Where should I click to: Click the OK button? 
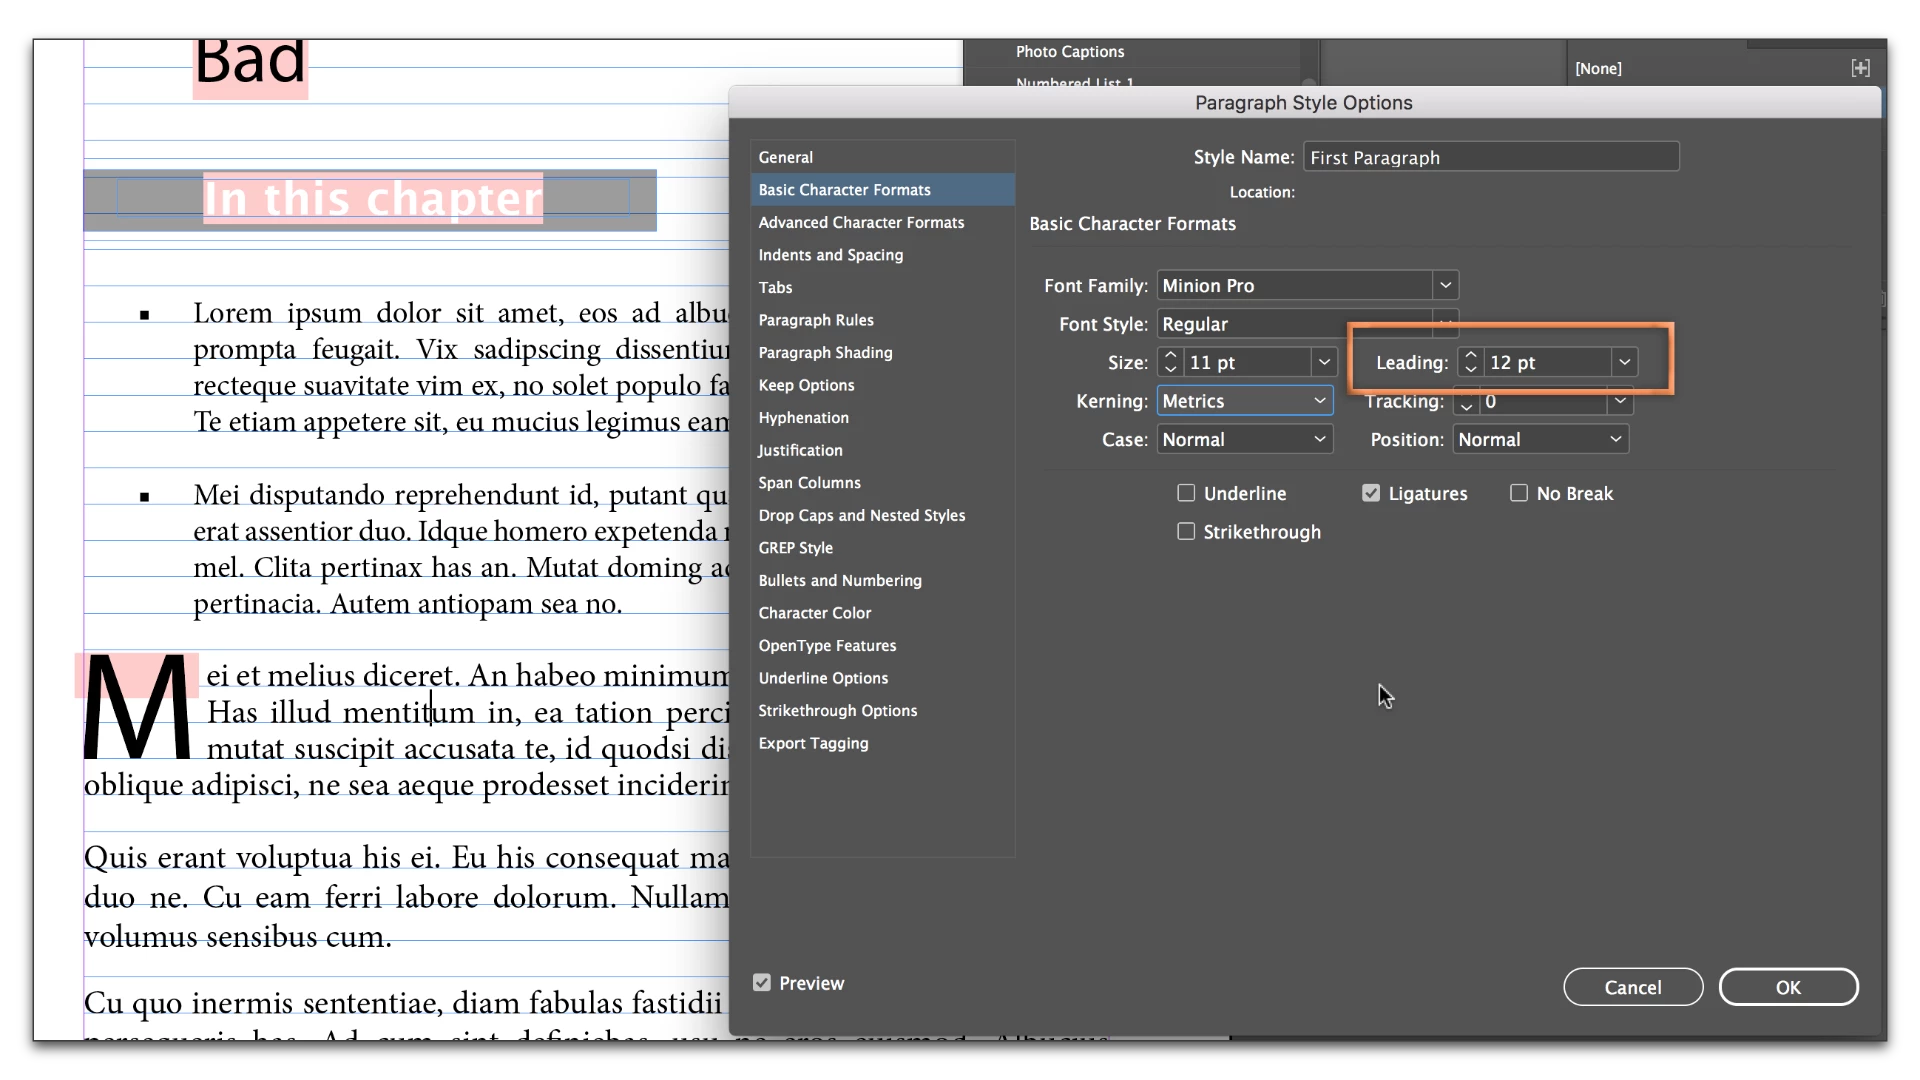click(1788, 987)
